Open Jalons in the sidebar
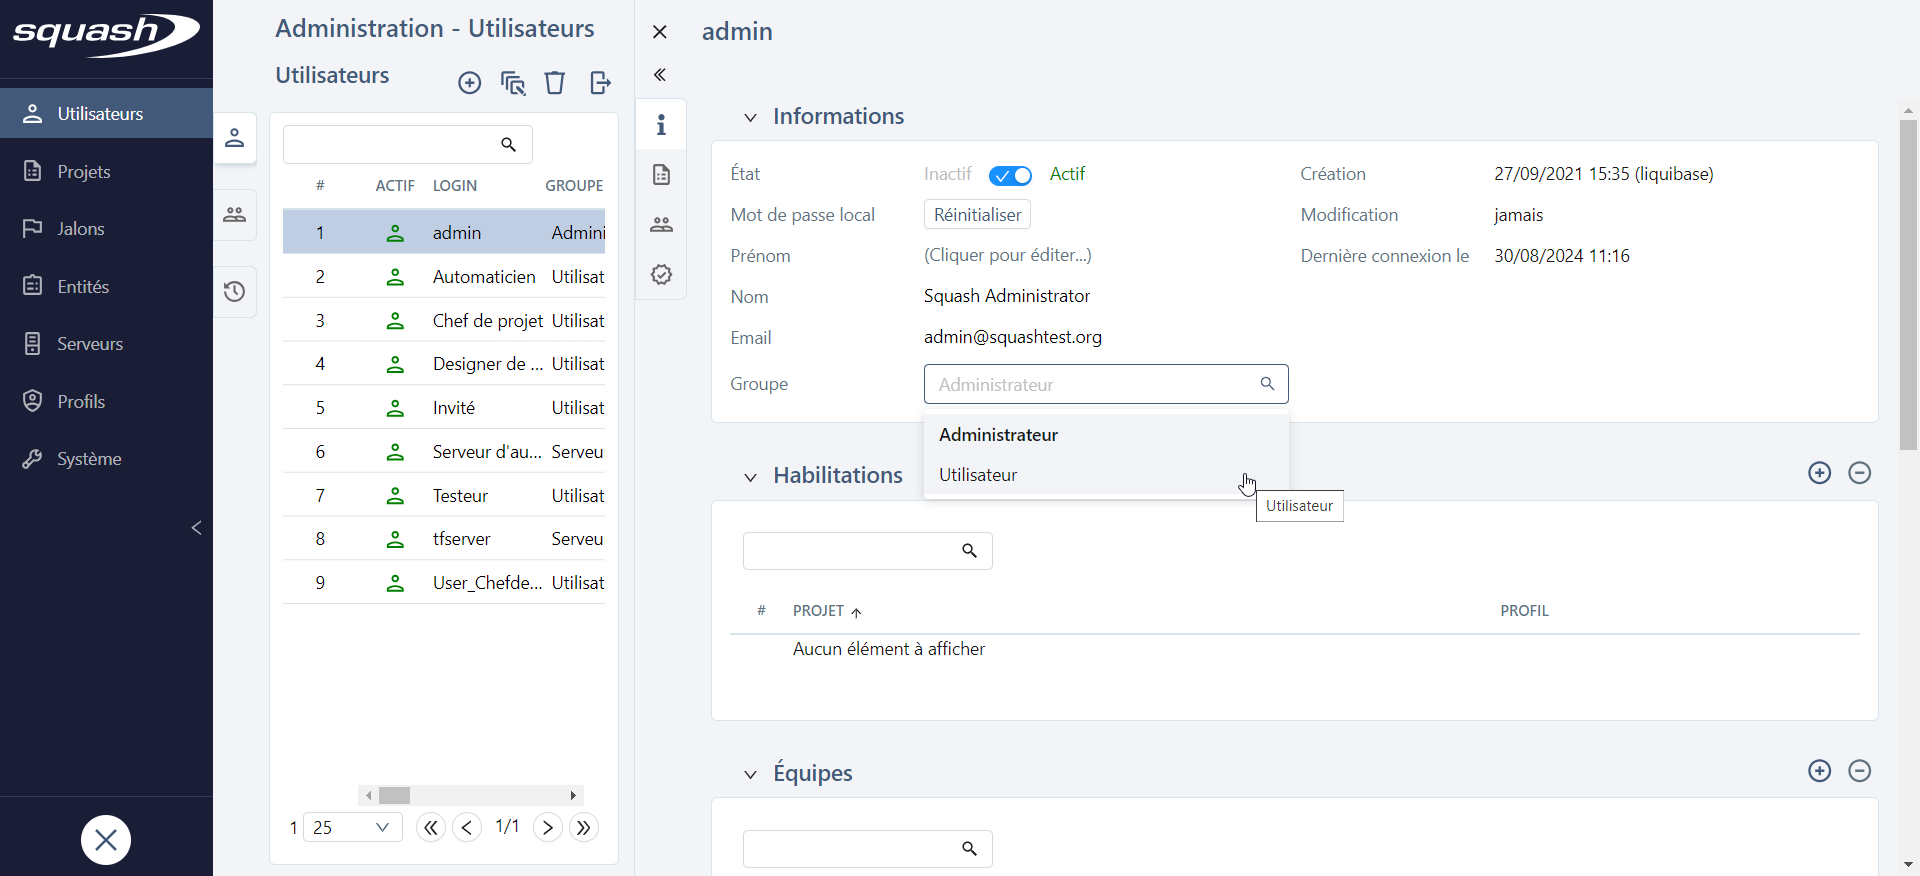 (x=106, y=229)
